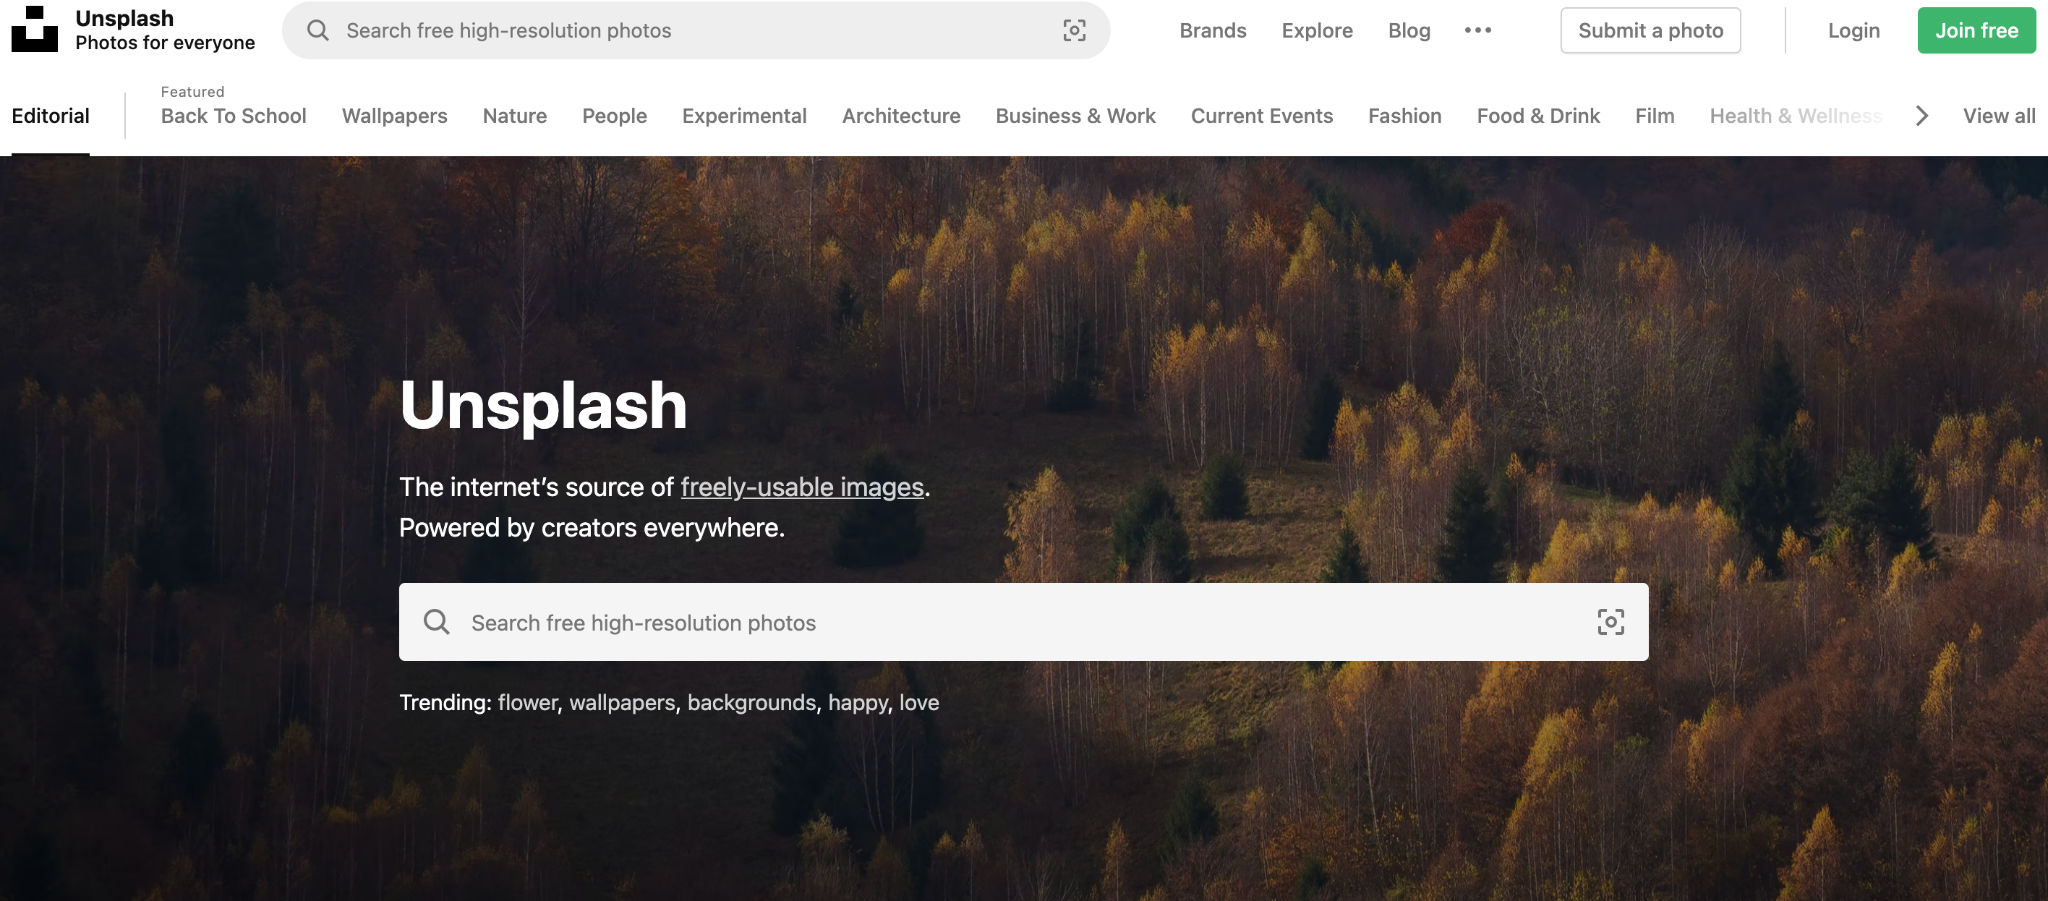
Task: Click the Powered by creators everywhere text
Action: click(592, 528)
